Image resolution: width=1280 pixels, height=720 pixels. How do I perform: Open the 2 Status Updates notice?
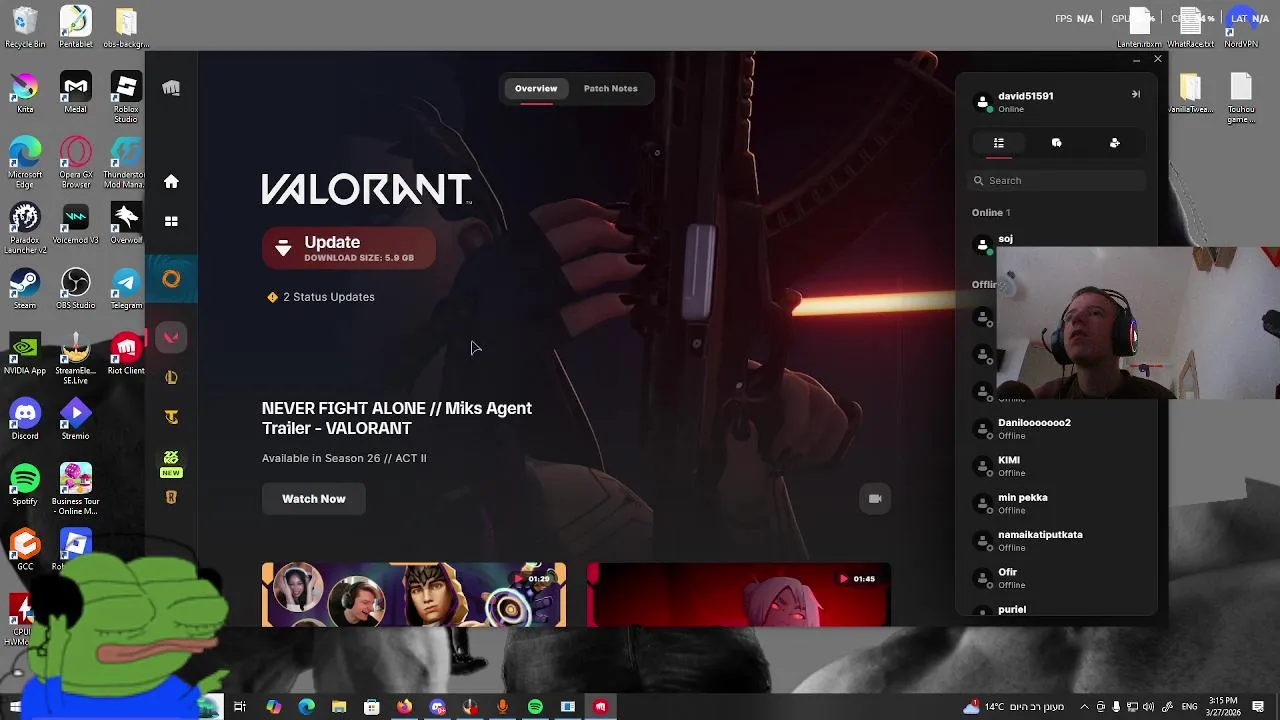pyautogui.click(x=321, y=297)
